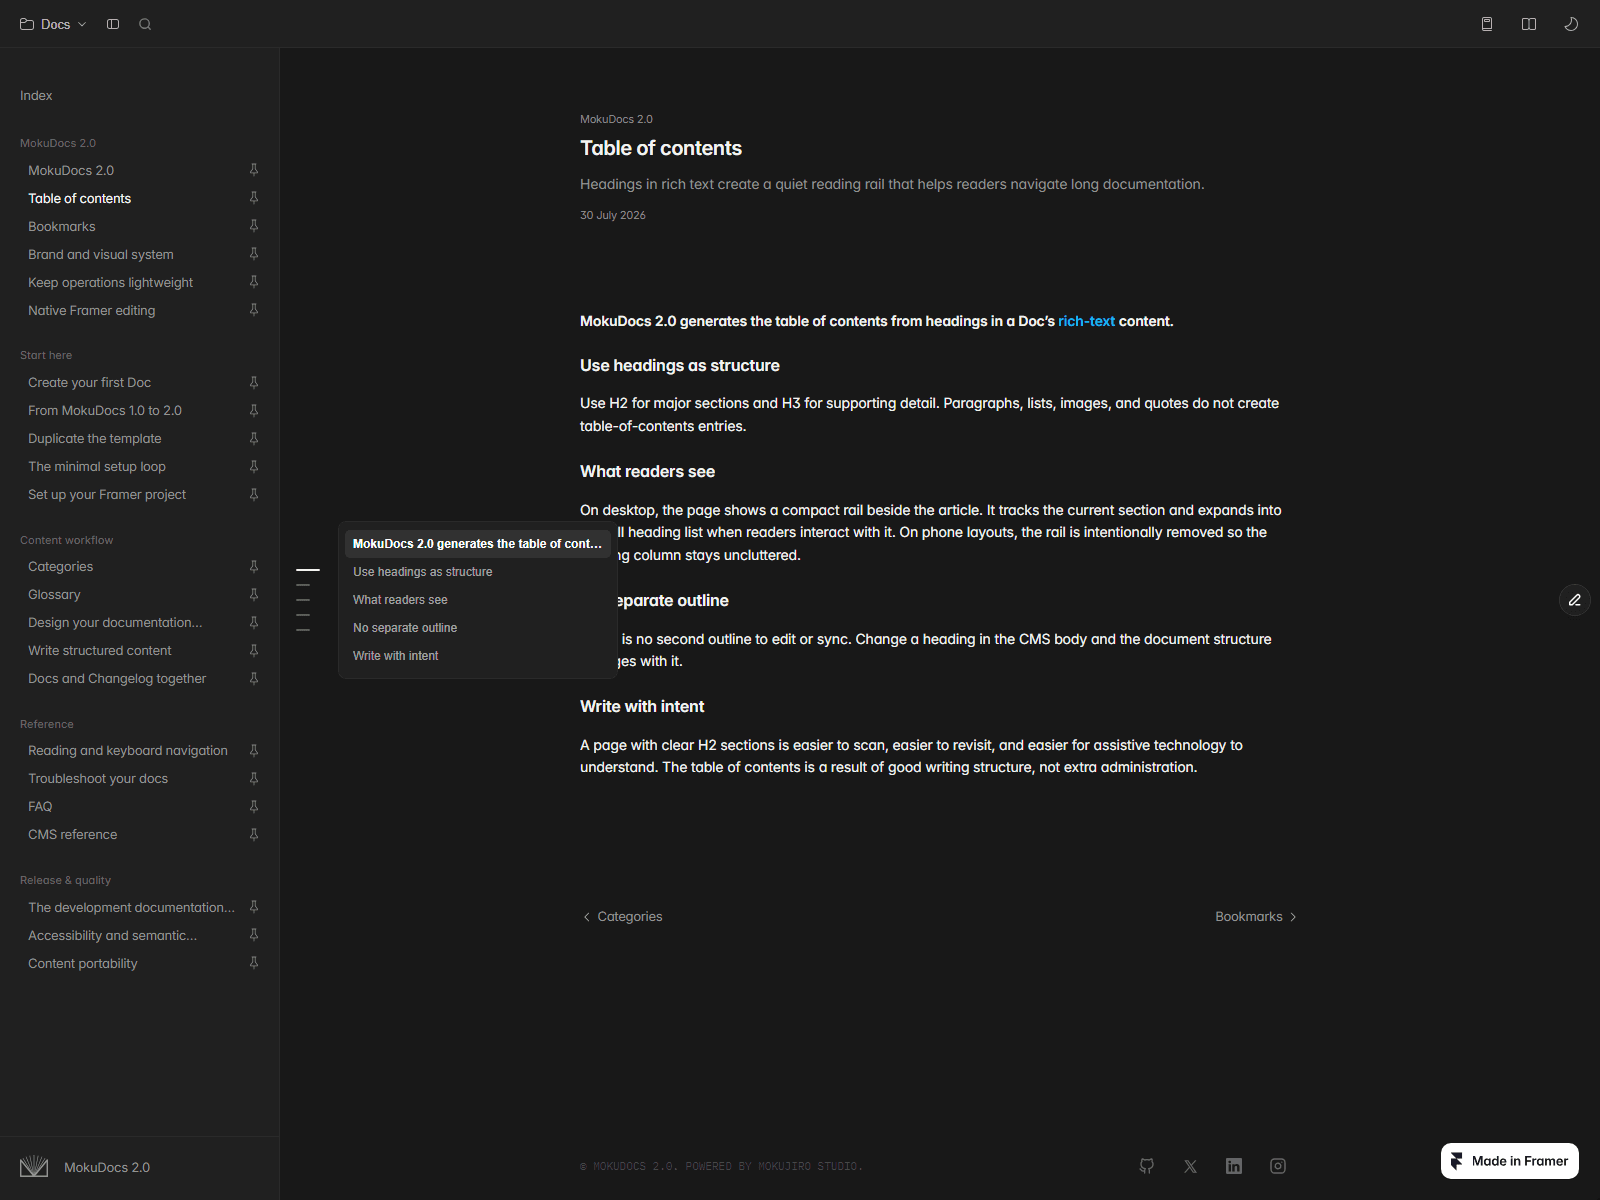Open Brand and visual system page
Screen dimensions: 1600x1200
pos(101,254)
